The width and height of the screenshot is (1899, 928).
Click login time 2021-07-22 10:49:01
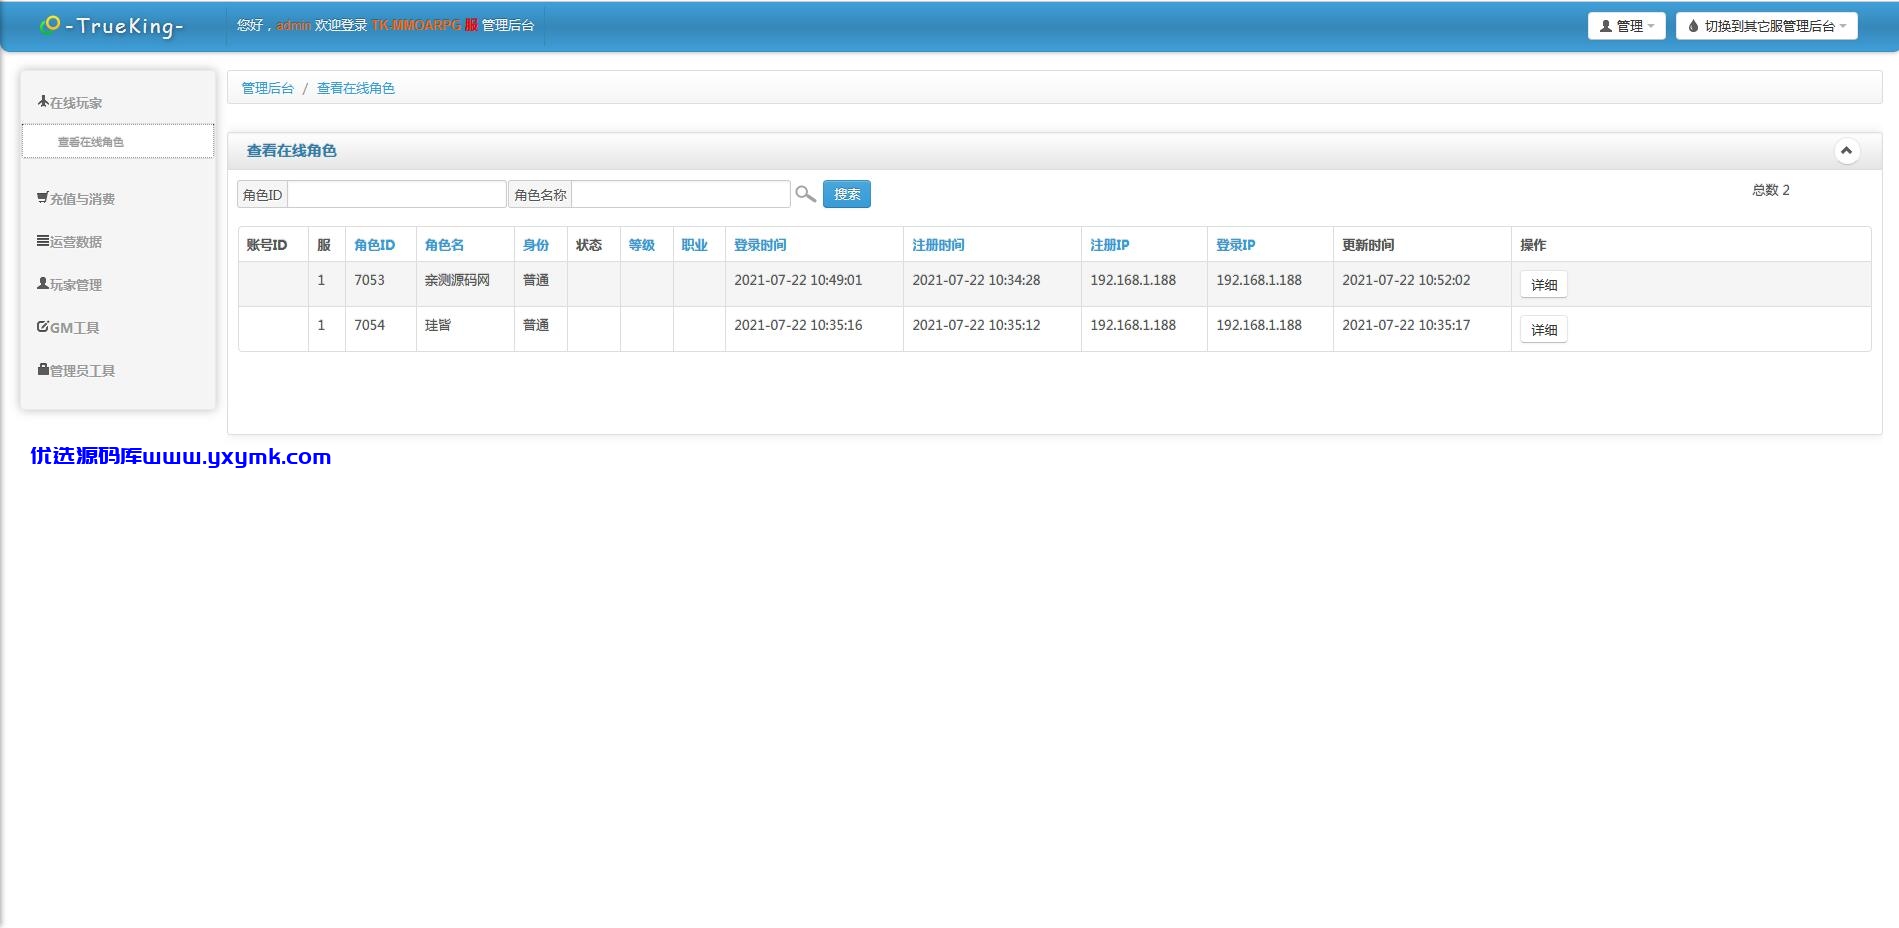(798, 280)
